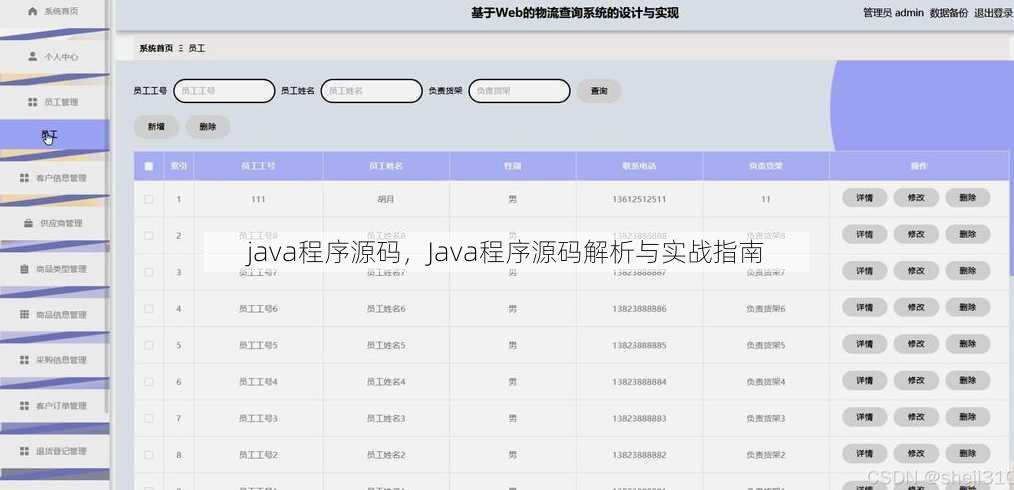This screenshot has height=490, width=1014.
Task: Focus the 员工工号 search field
Action: tap(224, 91)
